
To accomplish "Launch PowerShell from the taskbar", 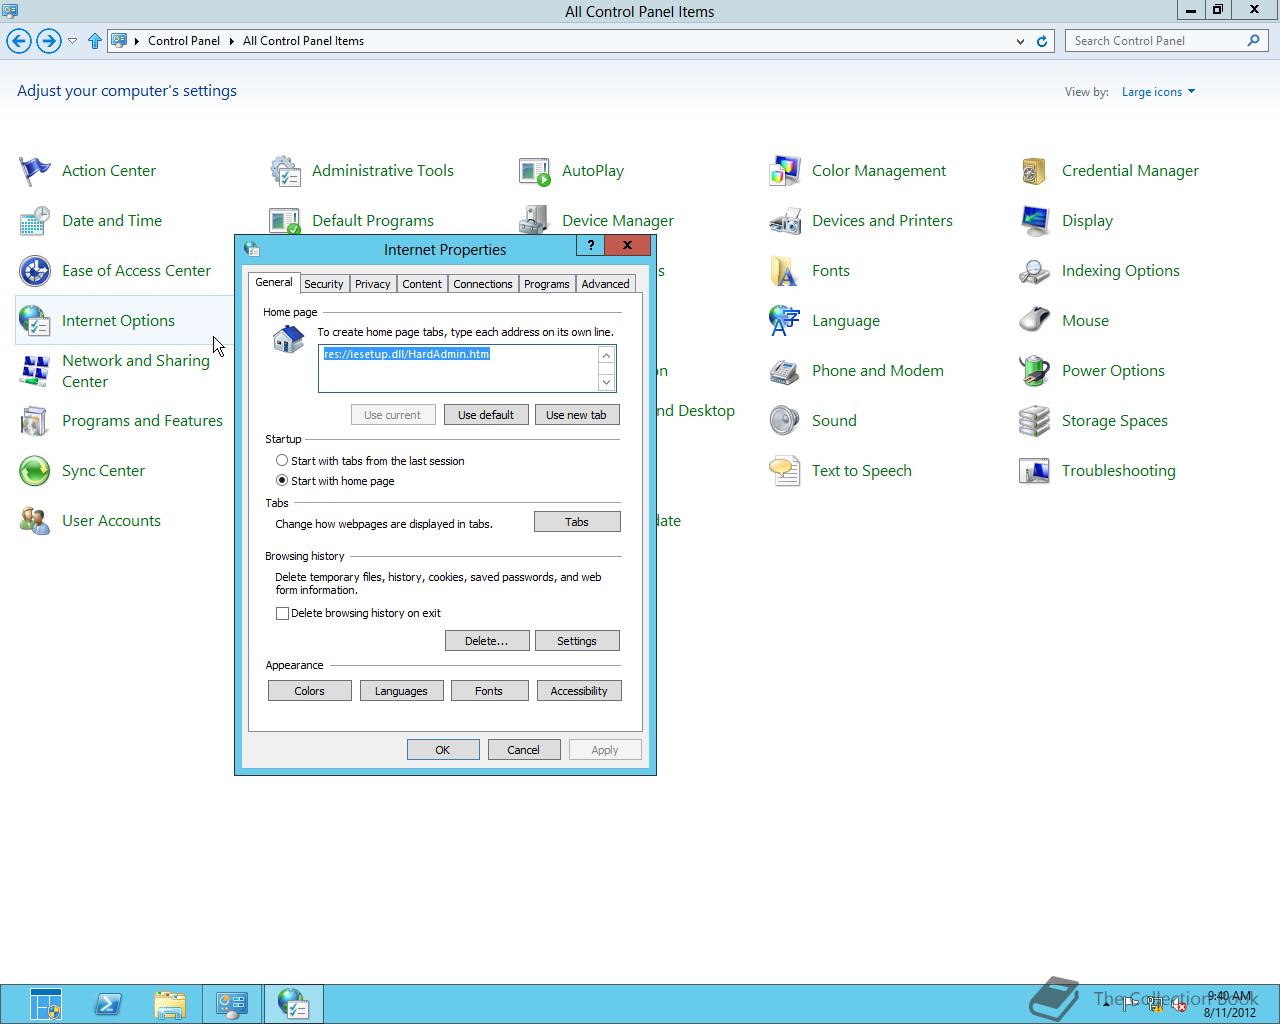I will point(109,1004).
